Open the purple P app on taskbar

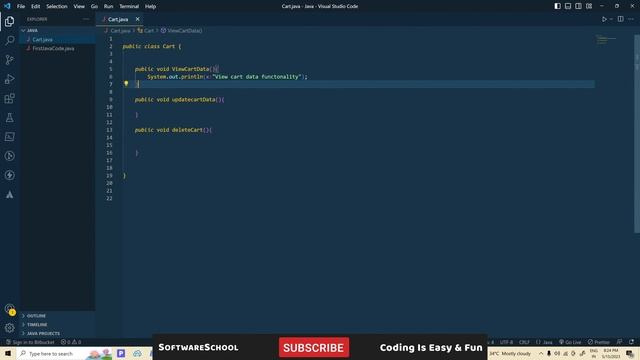(x=121, y=353)
